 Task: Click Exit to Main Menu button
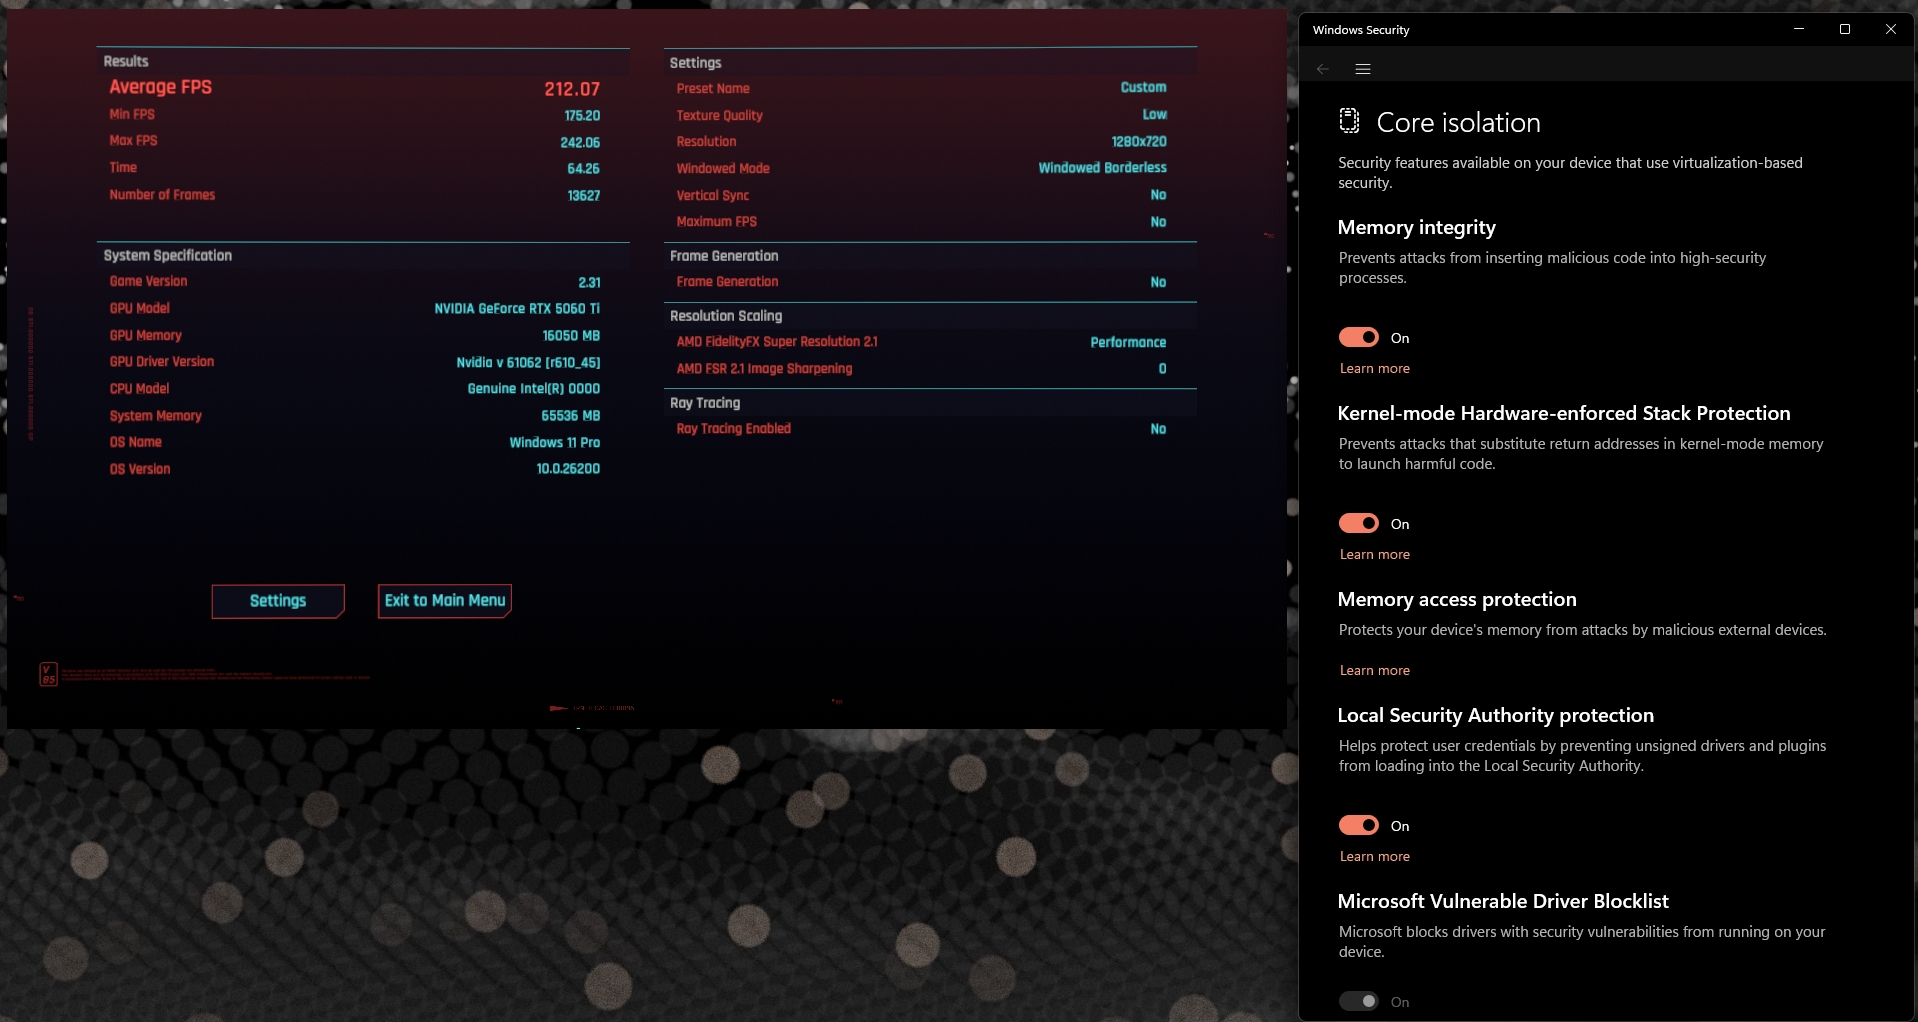click(x=445, y=601)
